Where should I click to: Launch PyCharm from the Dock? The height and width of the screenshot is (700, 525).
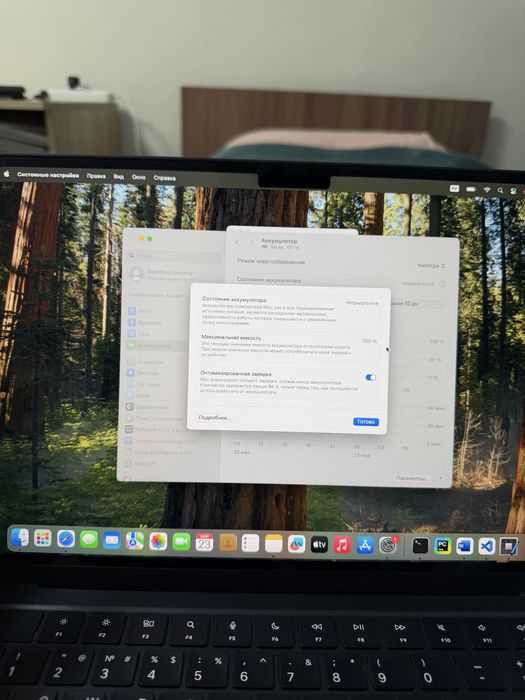(x=442, y=546)
